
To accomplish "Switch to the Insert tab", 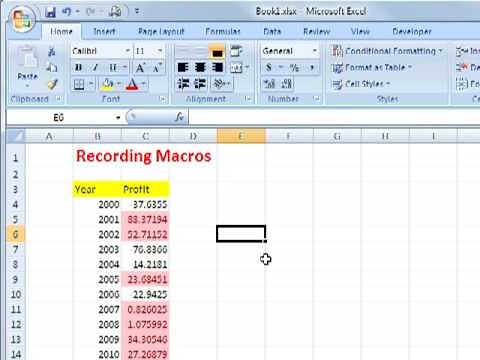I will 104,32.
